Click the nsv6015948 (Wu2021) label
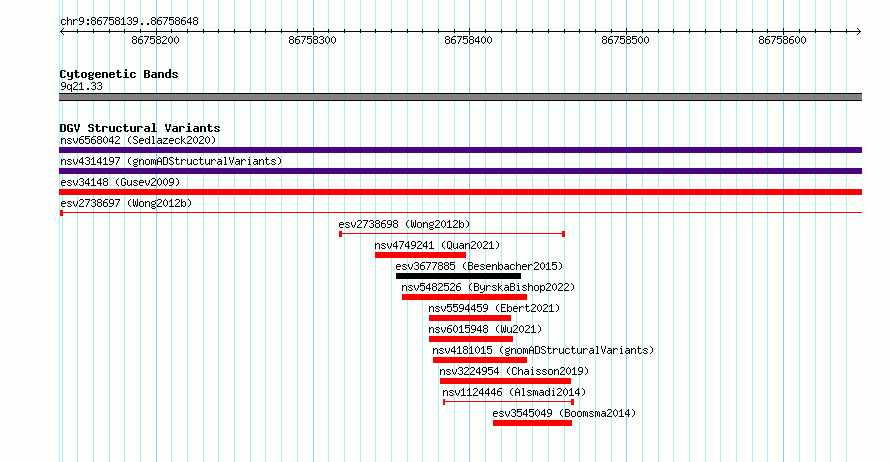Image resolution: width=890 pixels, height=462 pixels. click(x=485, y=329)
